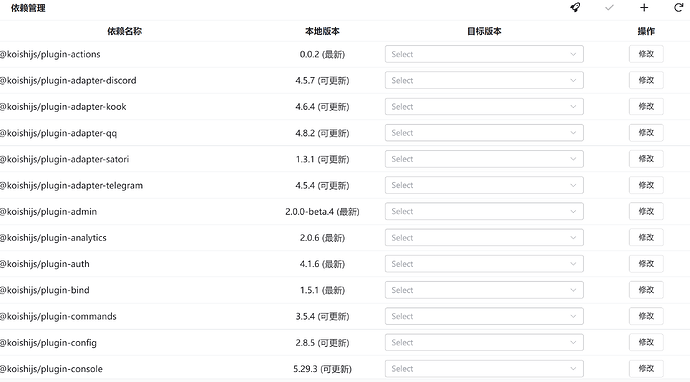This screenshot has height=382, width=690.
Task: Open target version dropdown for plugin-adapter-discord
Action: [x=484, y=81]
